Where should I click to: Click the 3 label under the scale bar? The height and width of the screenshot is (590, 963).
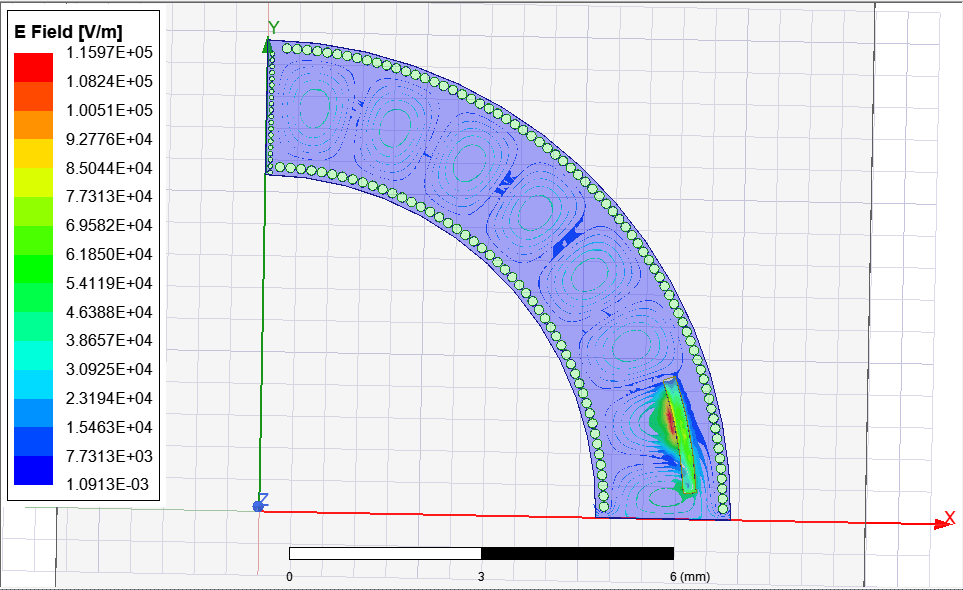(x=481, y=577)
